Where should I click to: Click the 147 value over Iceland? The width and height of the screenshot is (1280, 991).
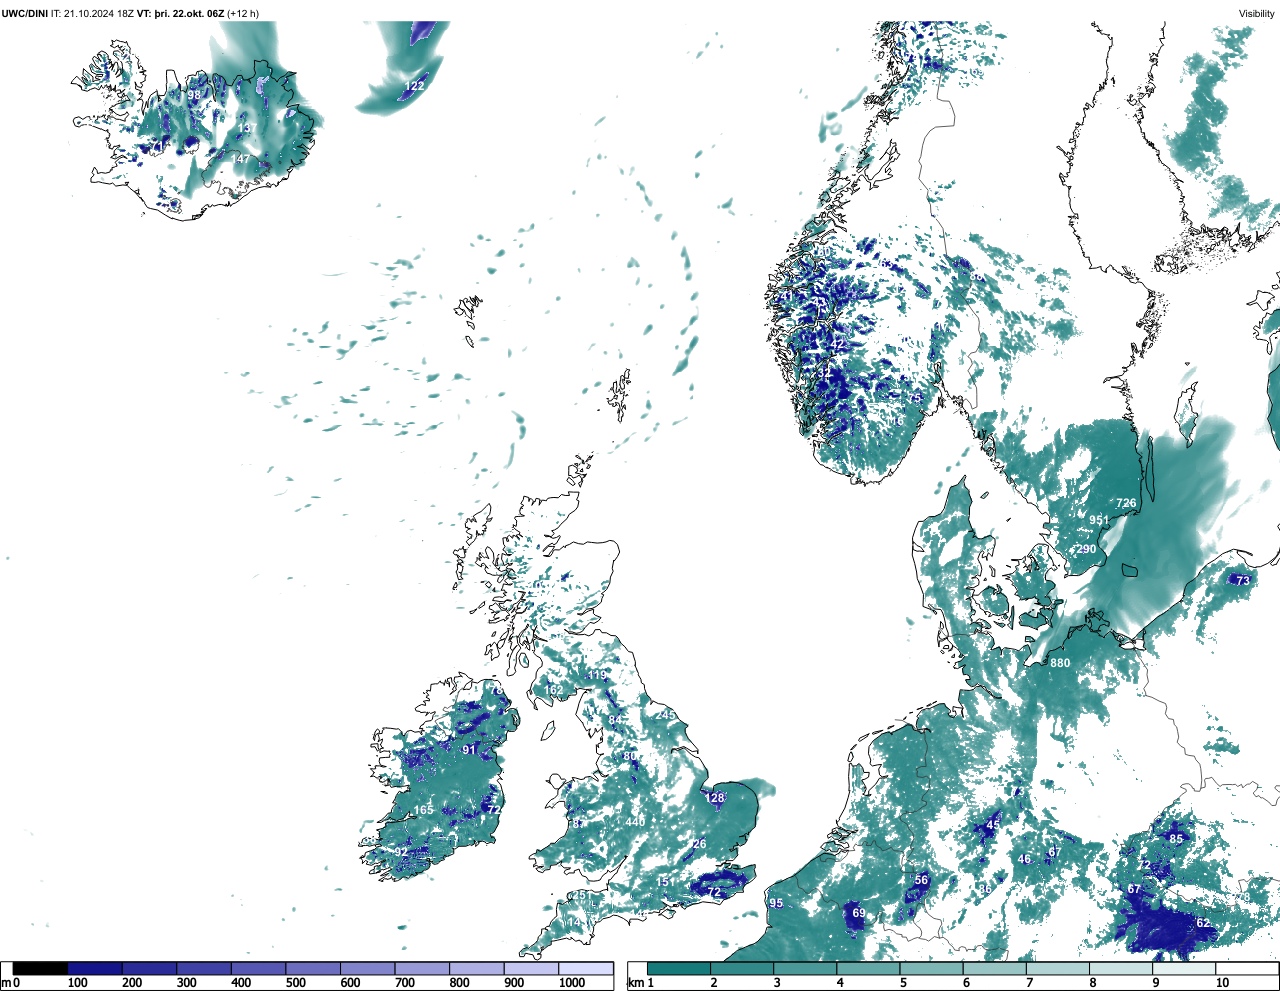(x=241, y=159)
